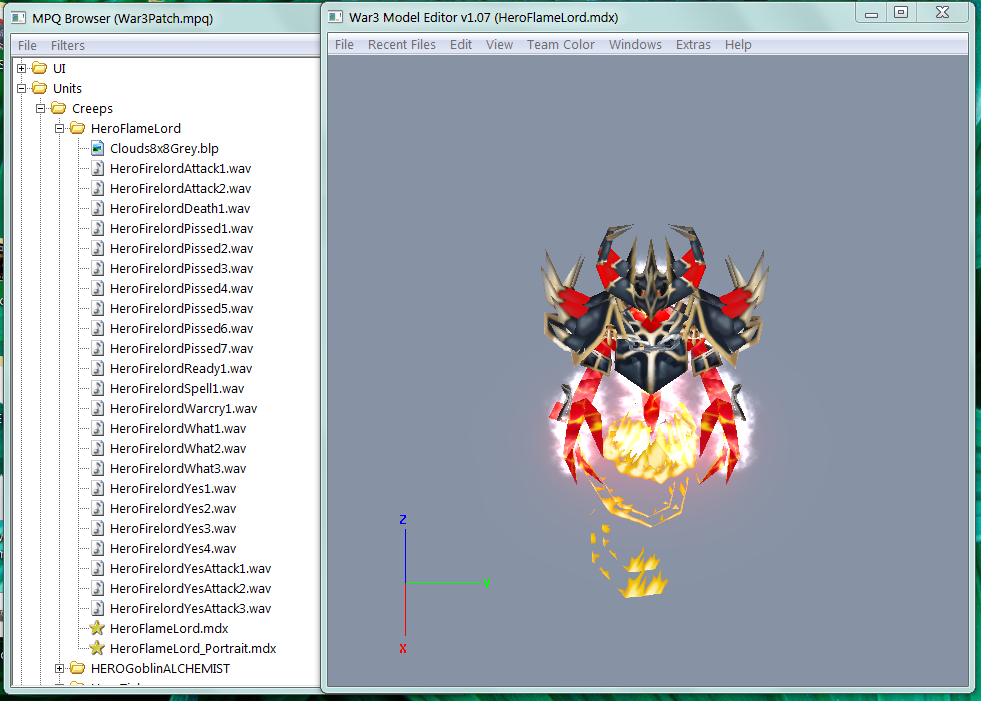
Task: Click the star icon of HeroFlameLord_Portrait.mdx
Action: 97,648
